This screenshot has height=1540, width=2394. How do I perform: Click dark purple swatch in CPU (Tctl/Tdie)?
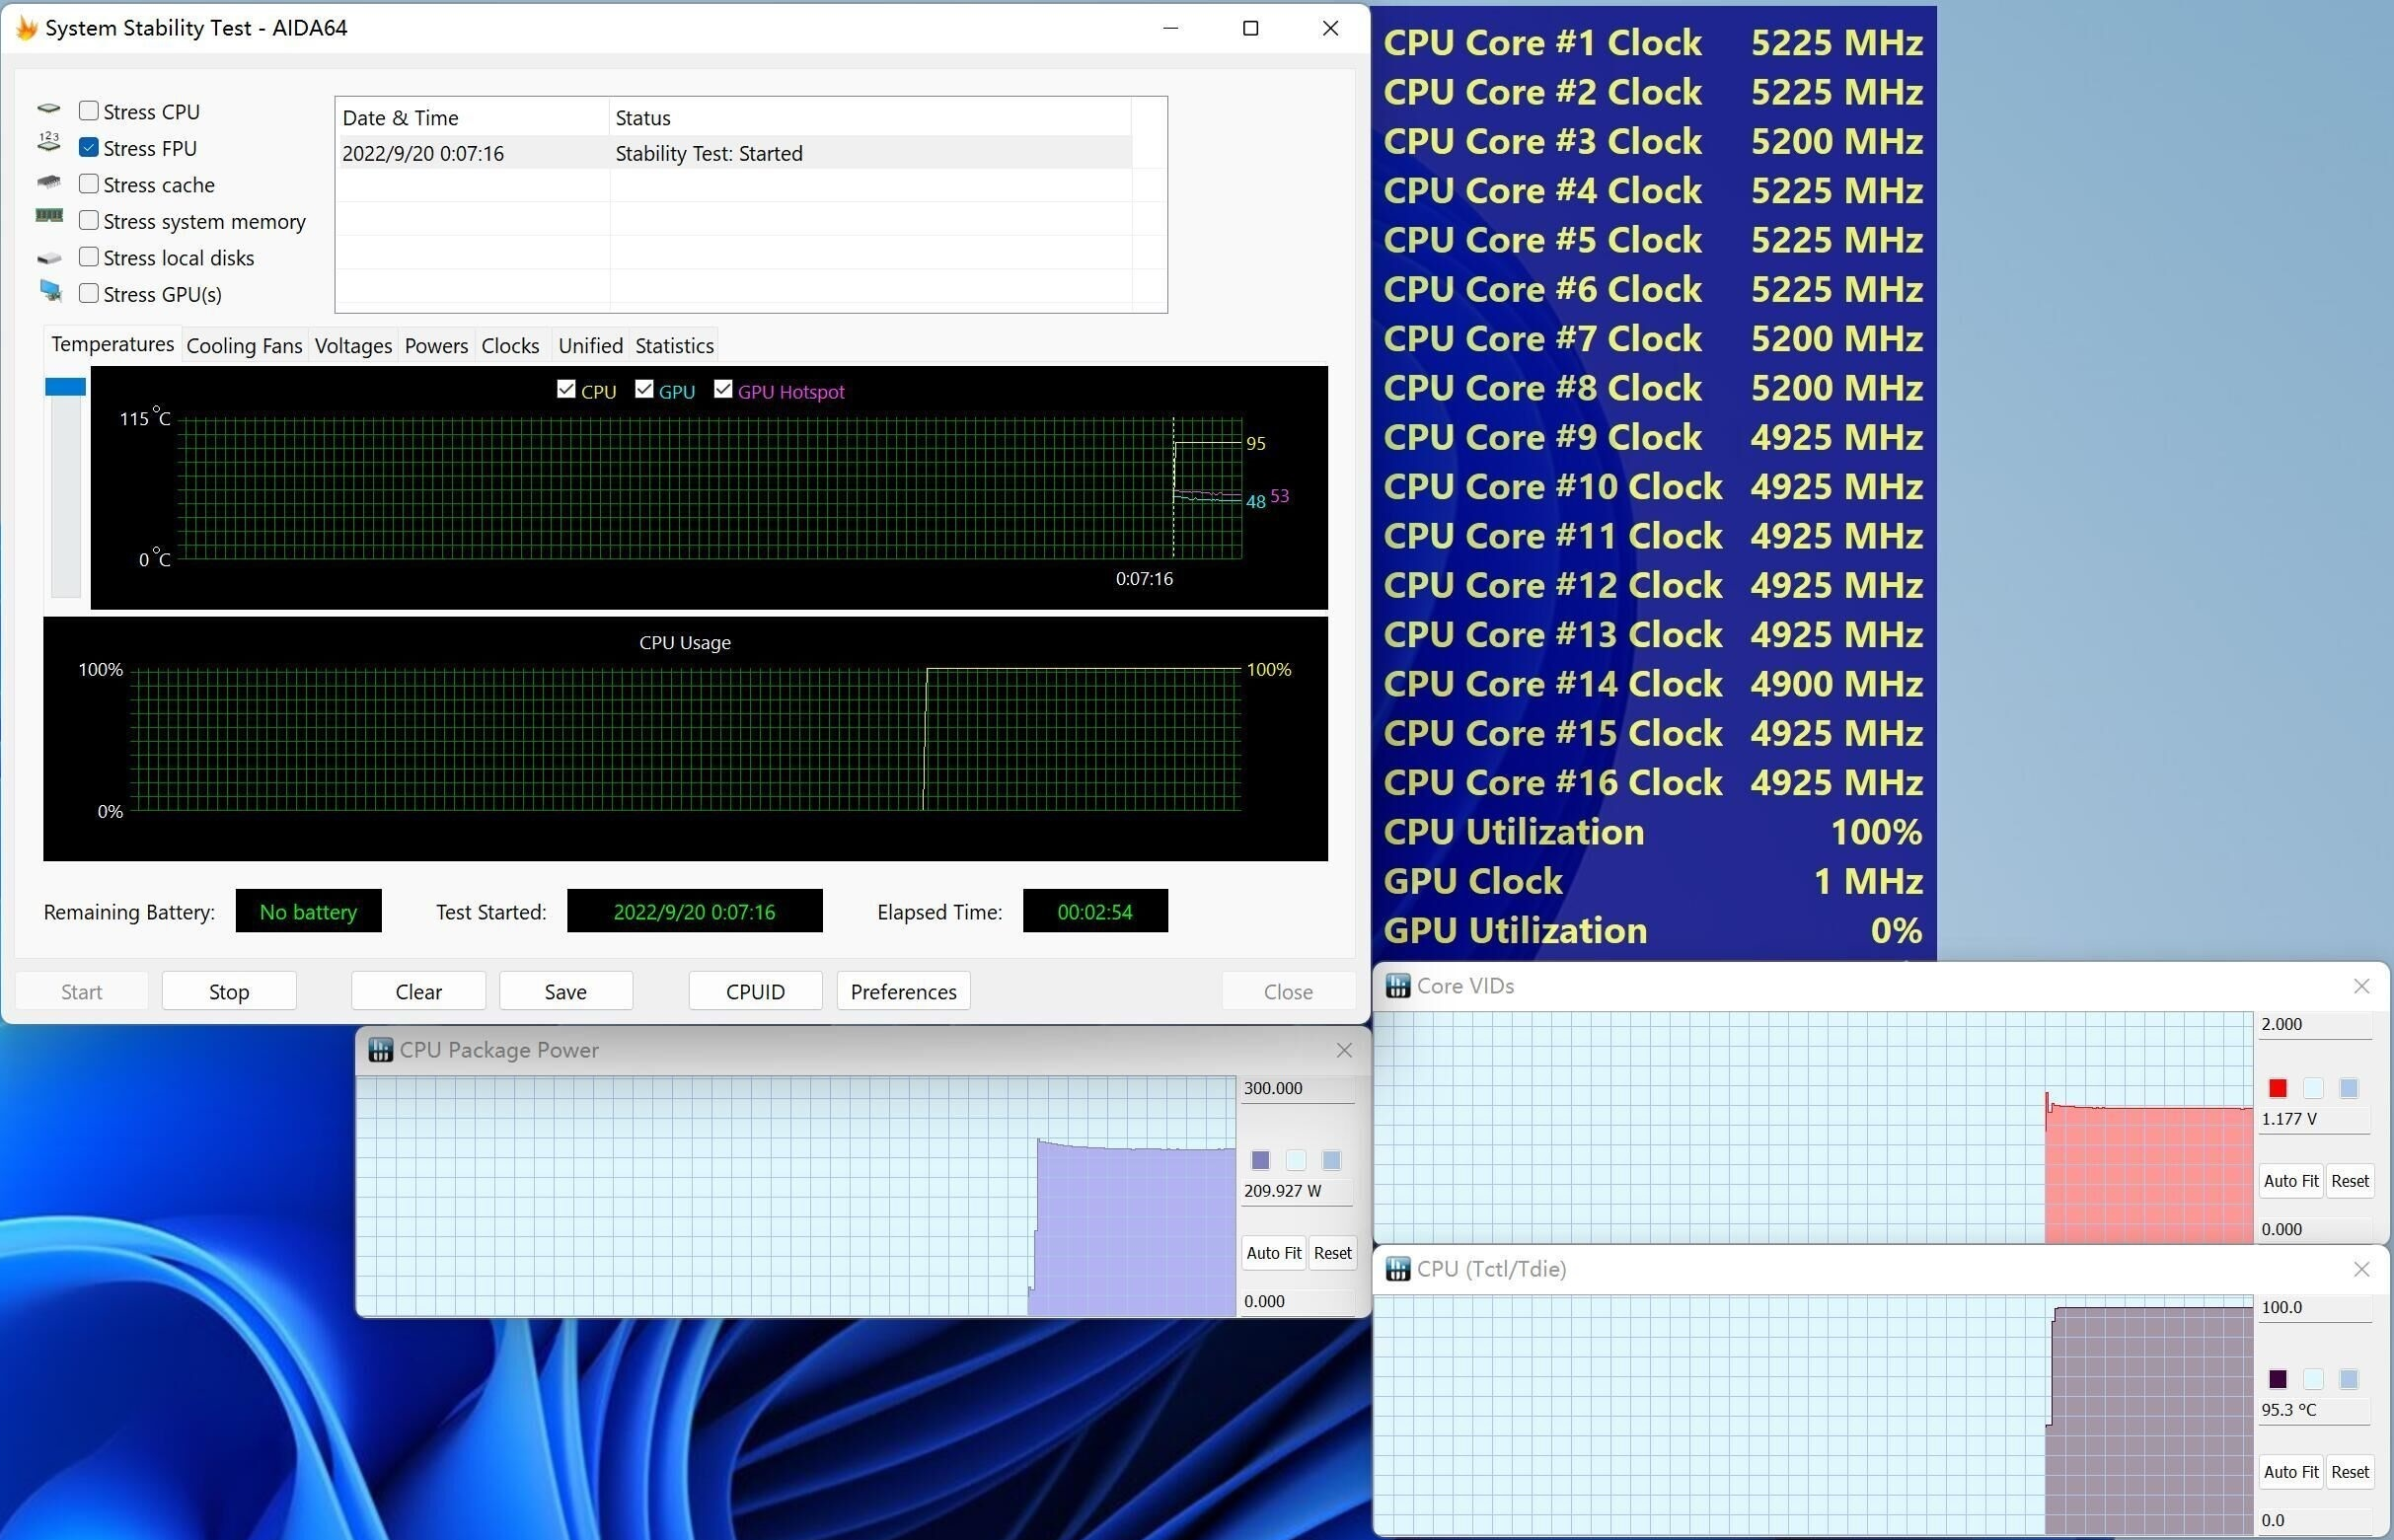point(2278,1379)
